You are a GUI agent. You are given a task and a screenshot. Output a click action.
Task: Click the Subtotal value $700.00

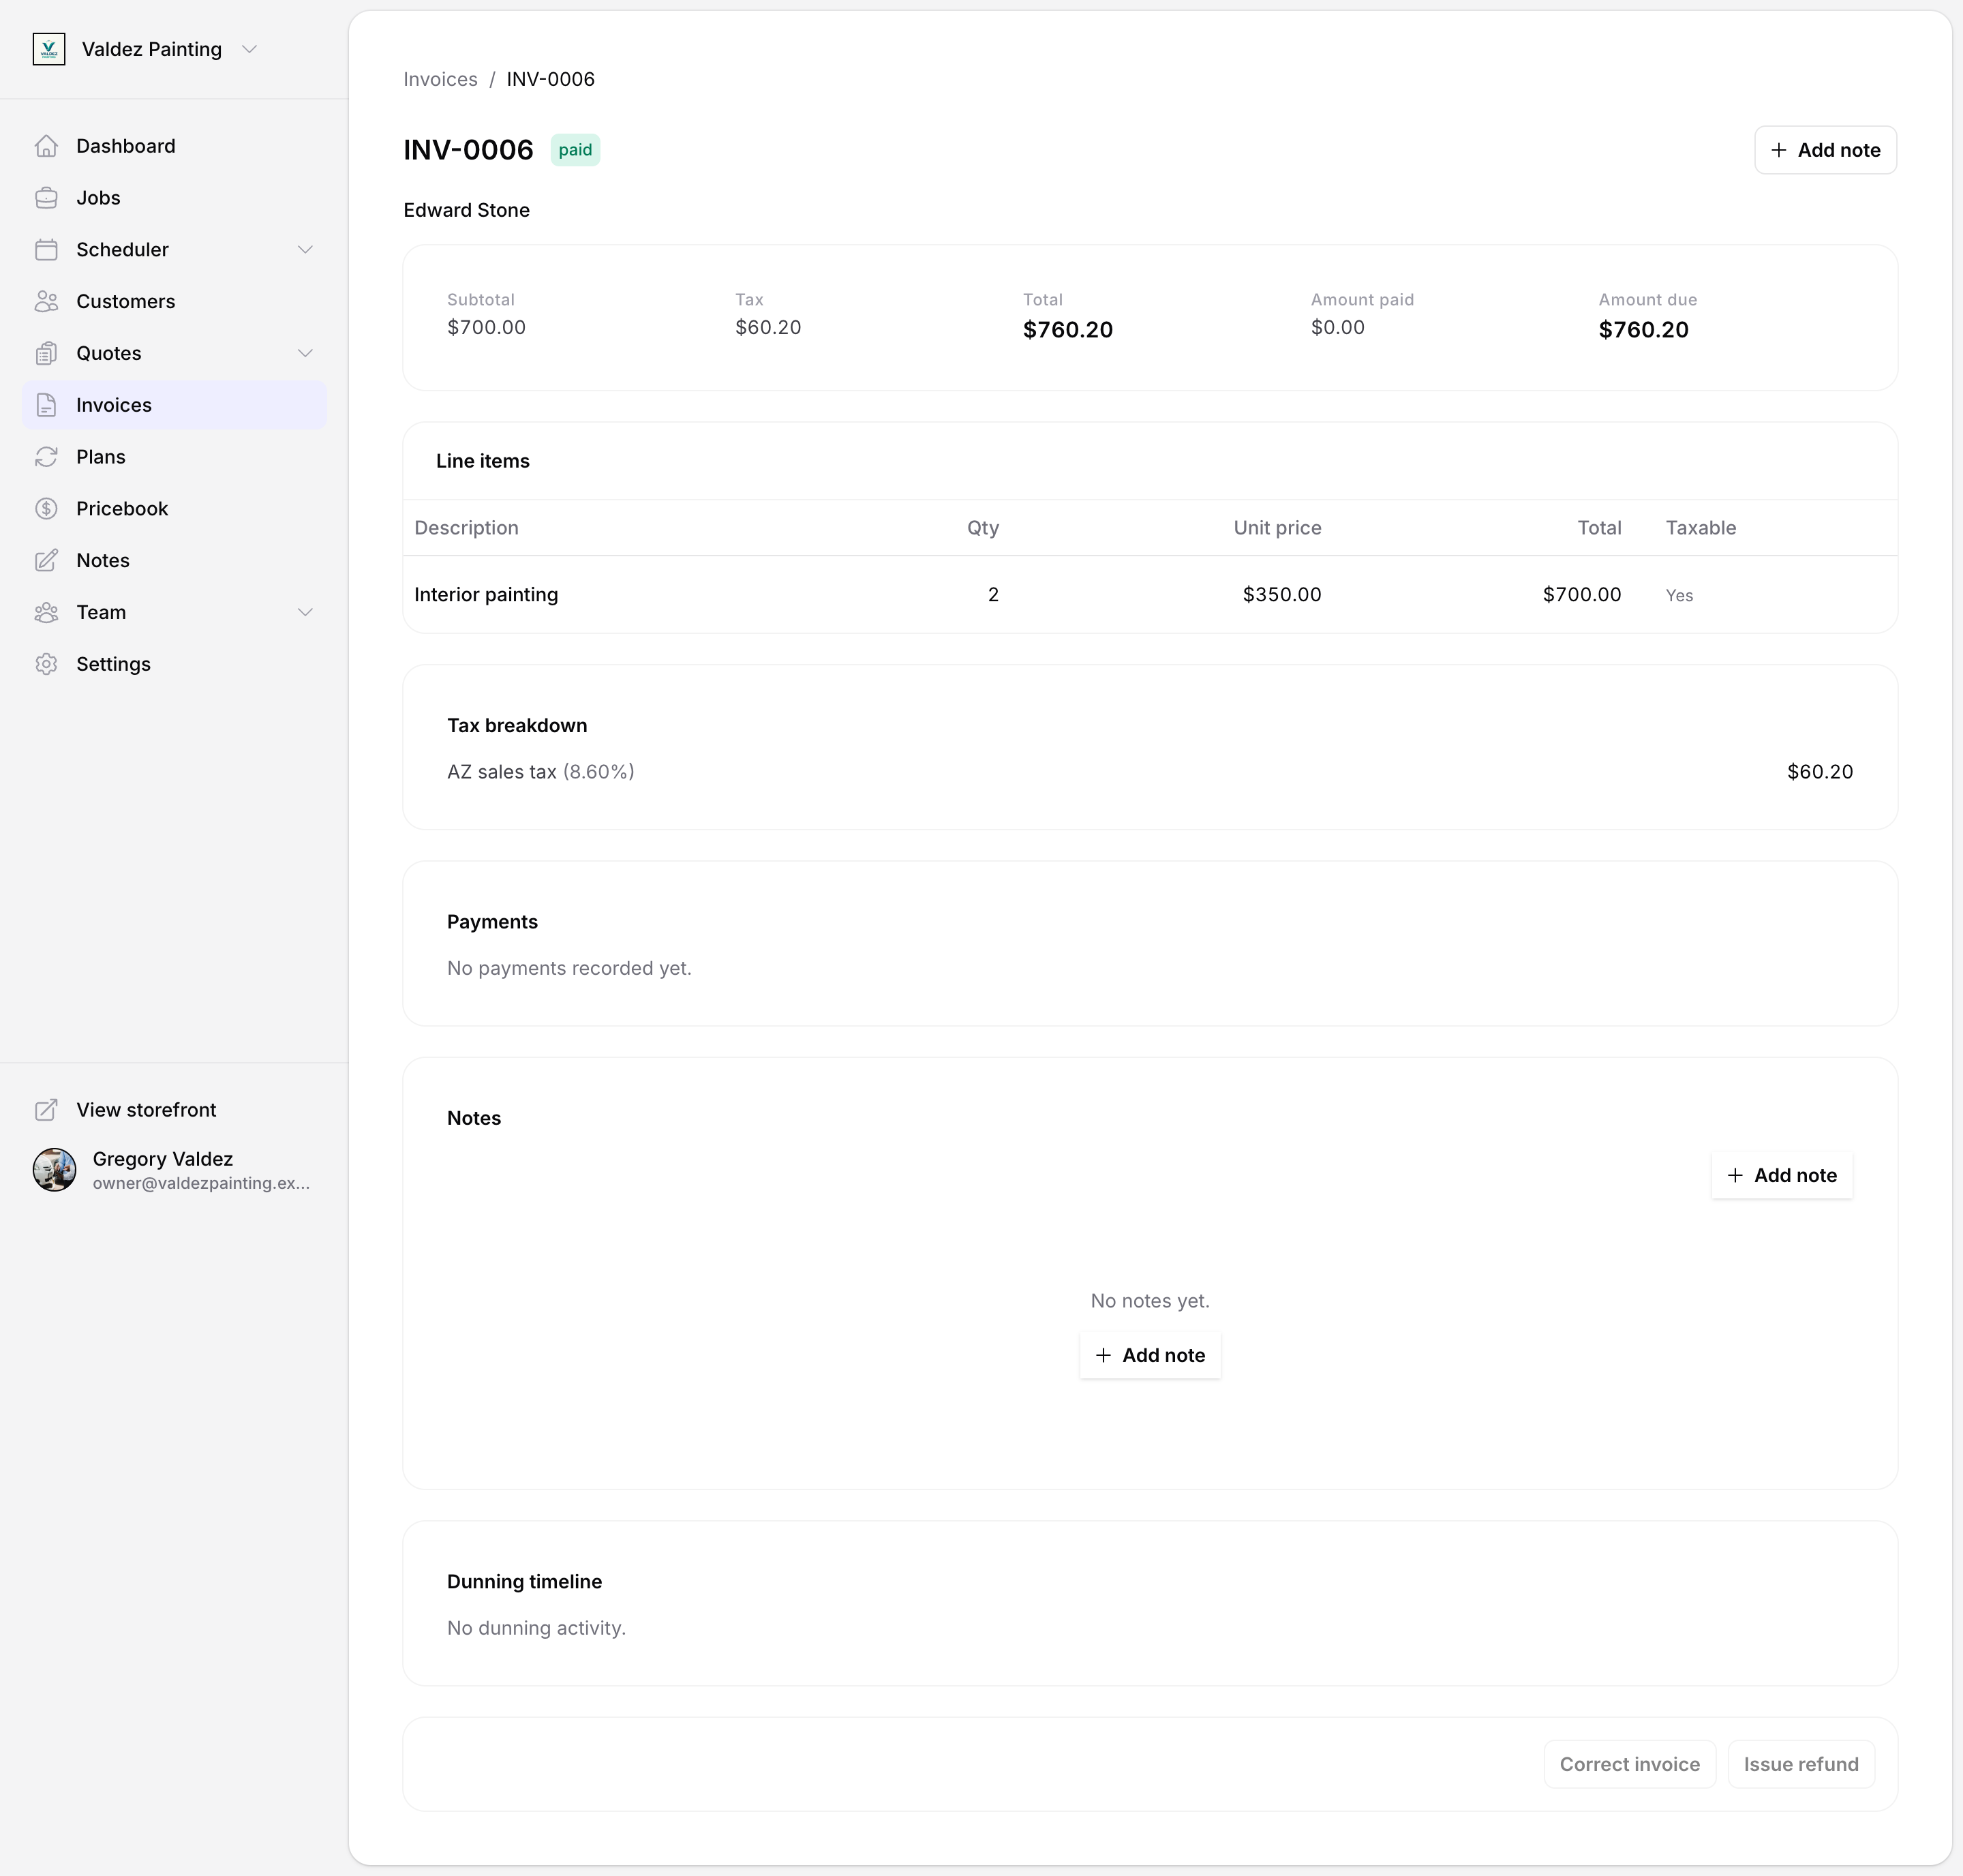486,328
